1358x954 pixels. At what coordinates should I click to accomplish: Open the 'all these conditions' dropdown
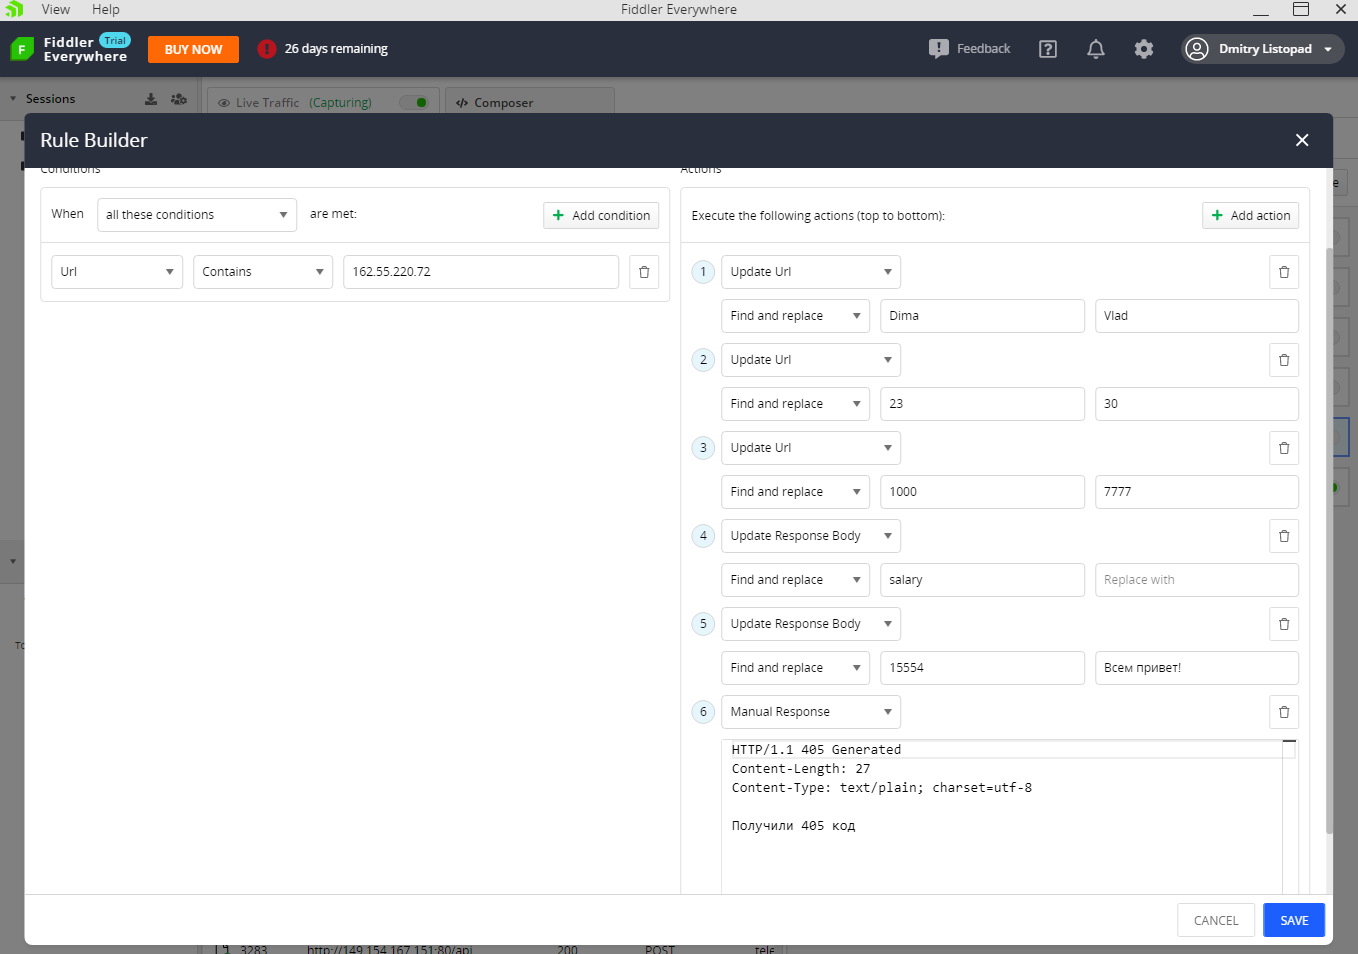coord(196,214)
